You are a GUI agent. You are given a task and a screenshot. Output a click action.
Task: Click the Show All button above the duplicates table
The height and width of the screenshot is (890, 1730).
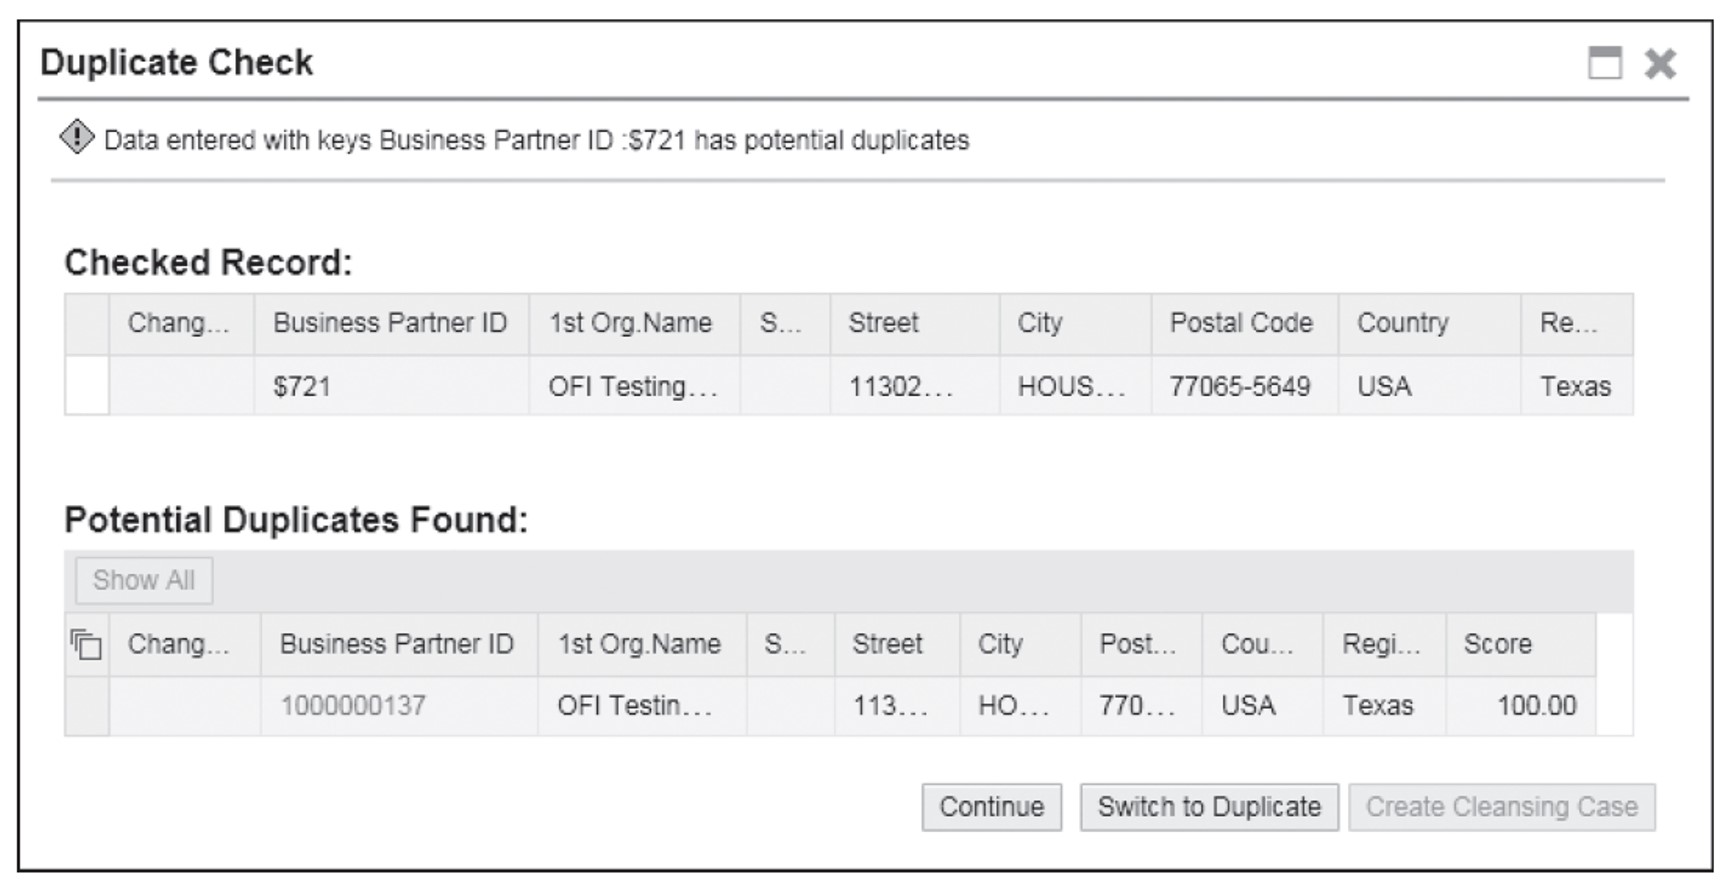click(143, 580)
